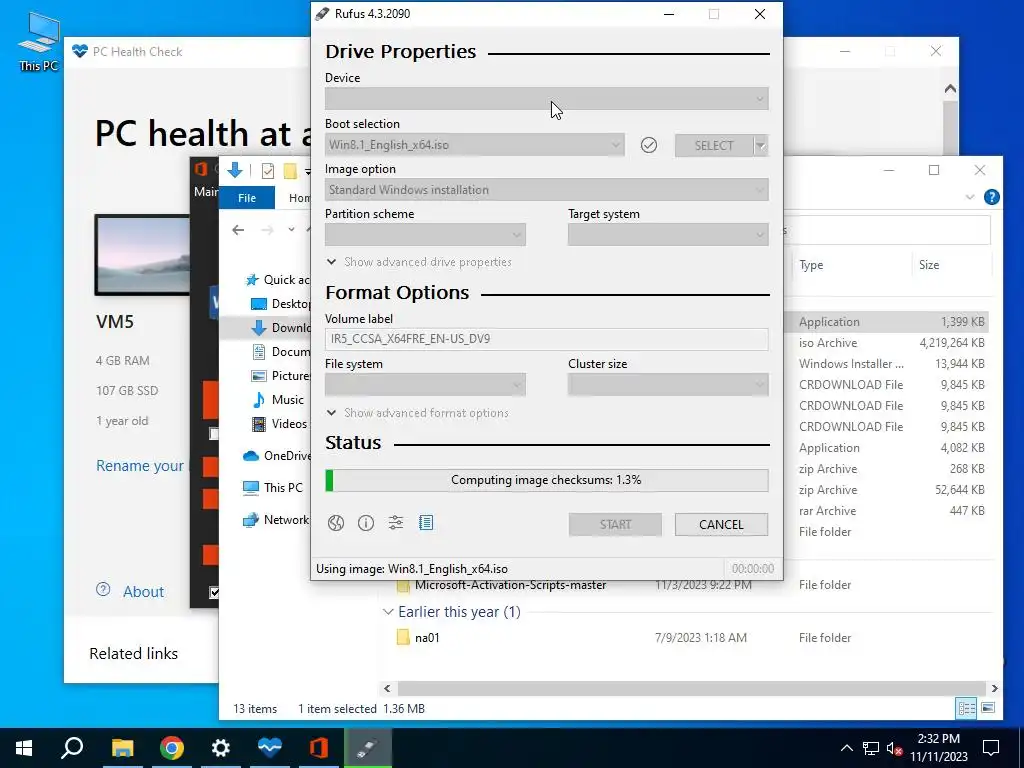Click the Volume label input field
The width and height of the screenshot is (1024, 768).
click(x=547, y=339)
